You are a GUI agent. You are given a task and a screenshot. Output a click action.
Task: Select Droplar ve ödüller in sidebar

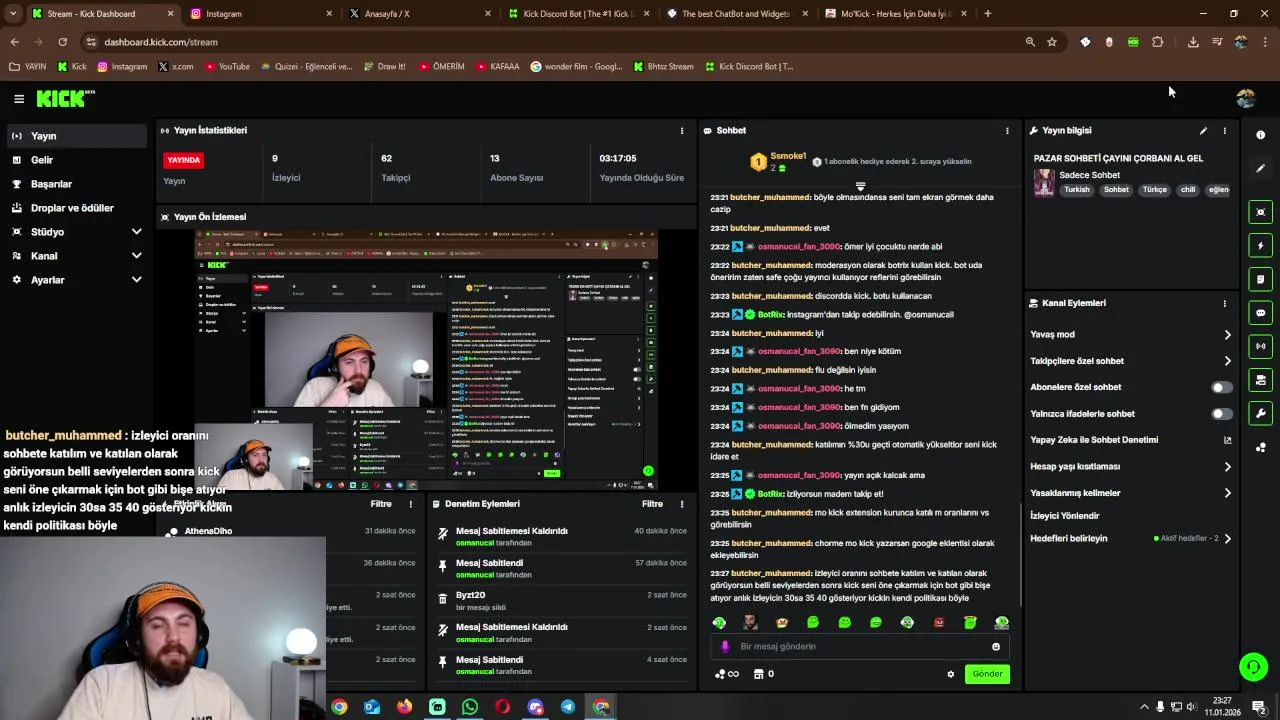(75, 208)
